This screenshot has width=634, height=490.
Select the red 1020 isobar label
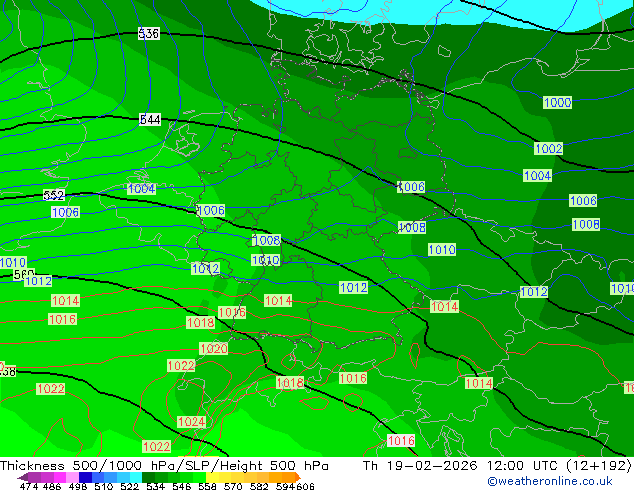coord(213,348)
